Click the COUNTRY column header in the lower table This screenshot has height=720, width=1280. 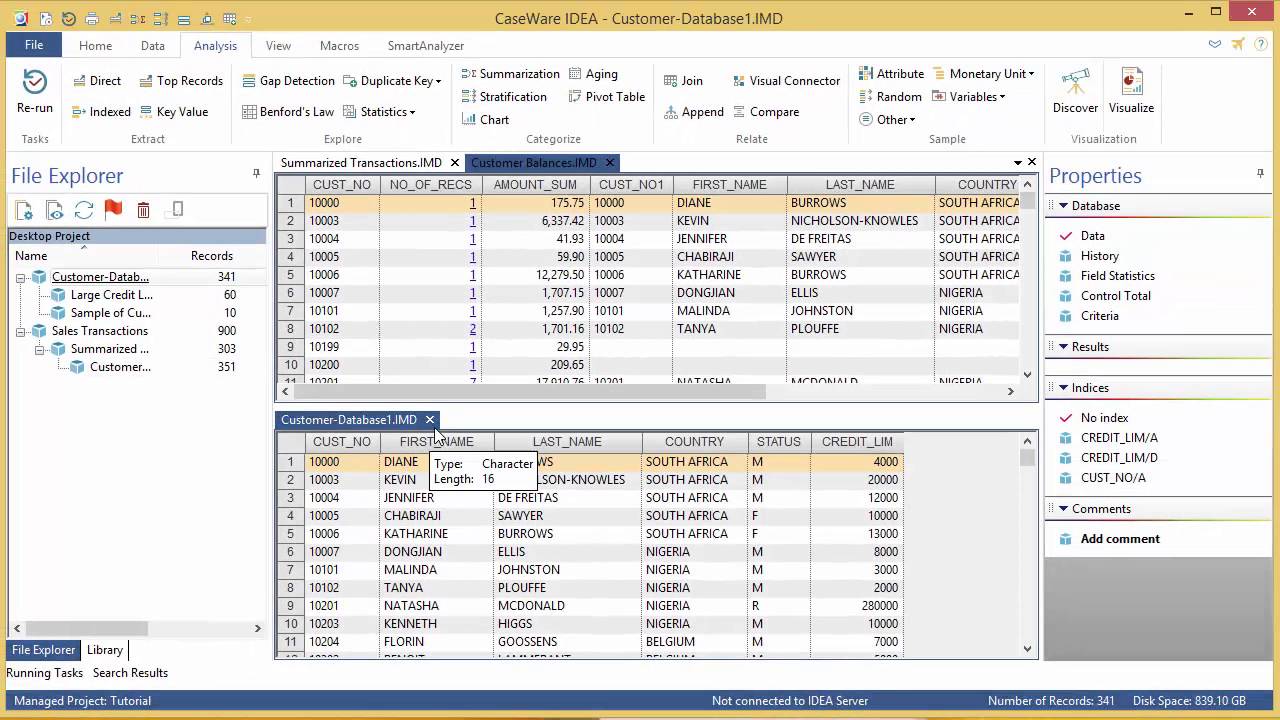(695, 442)
